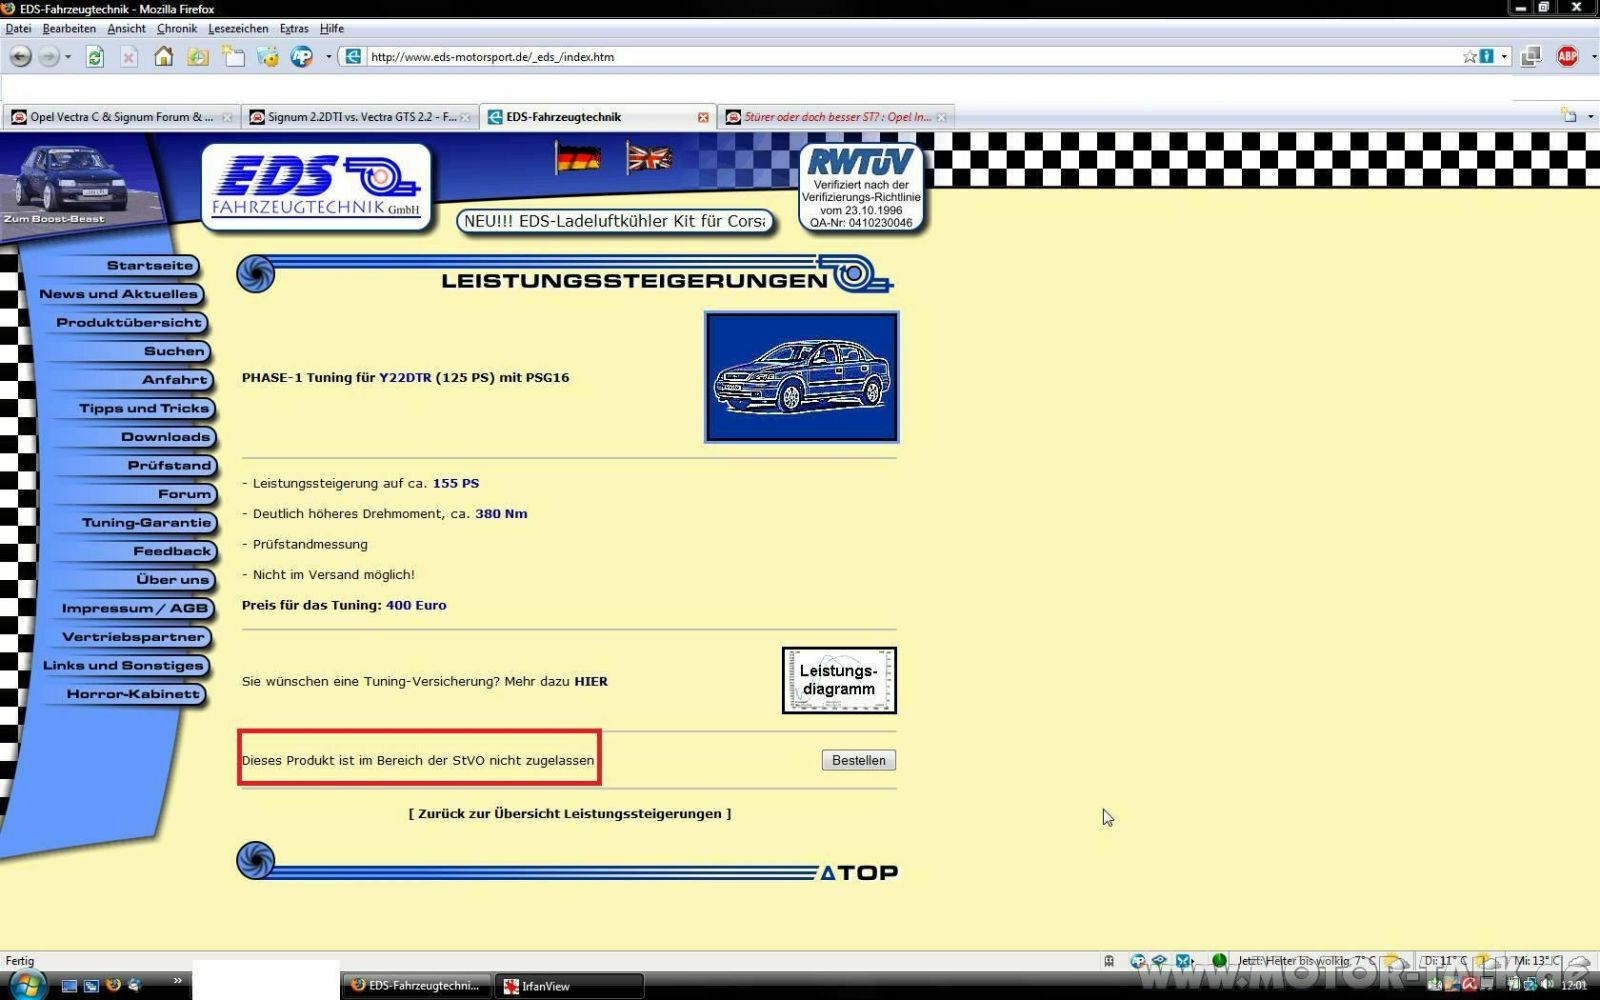Viewport: 1600px width, 1000px height.
Task: Bookmark this page with the star icon
Action: tap(1469, 57)
